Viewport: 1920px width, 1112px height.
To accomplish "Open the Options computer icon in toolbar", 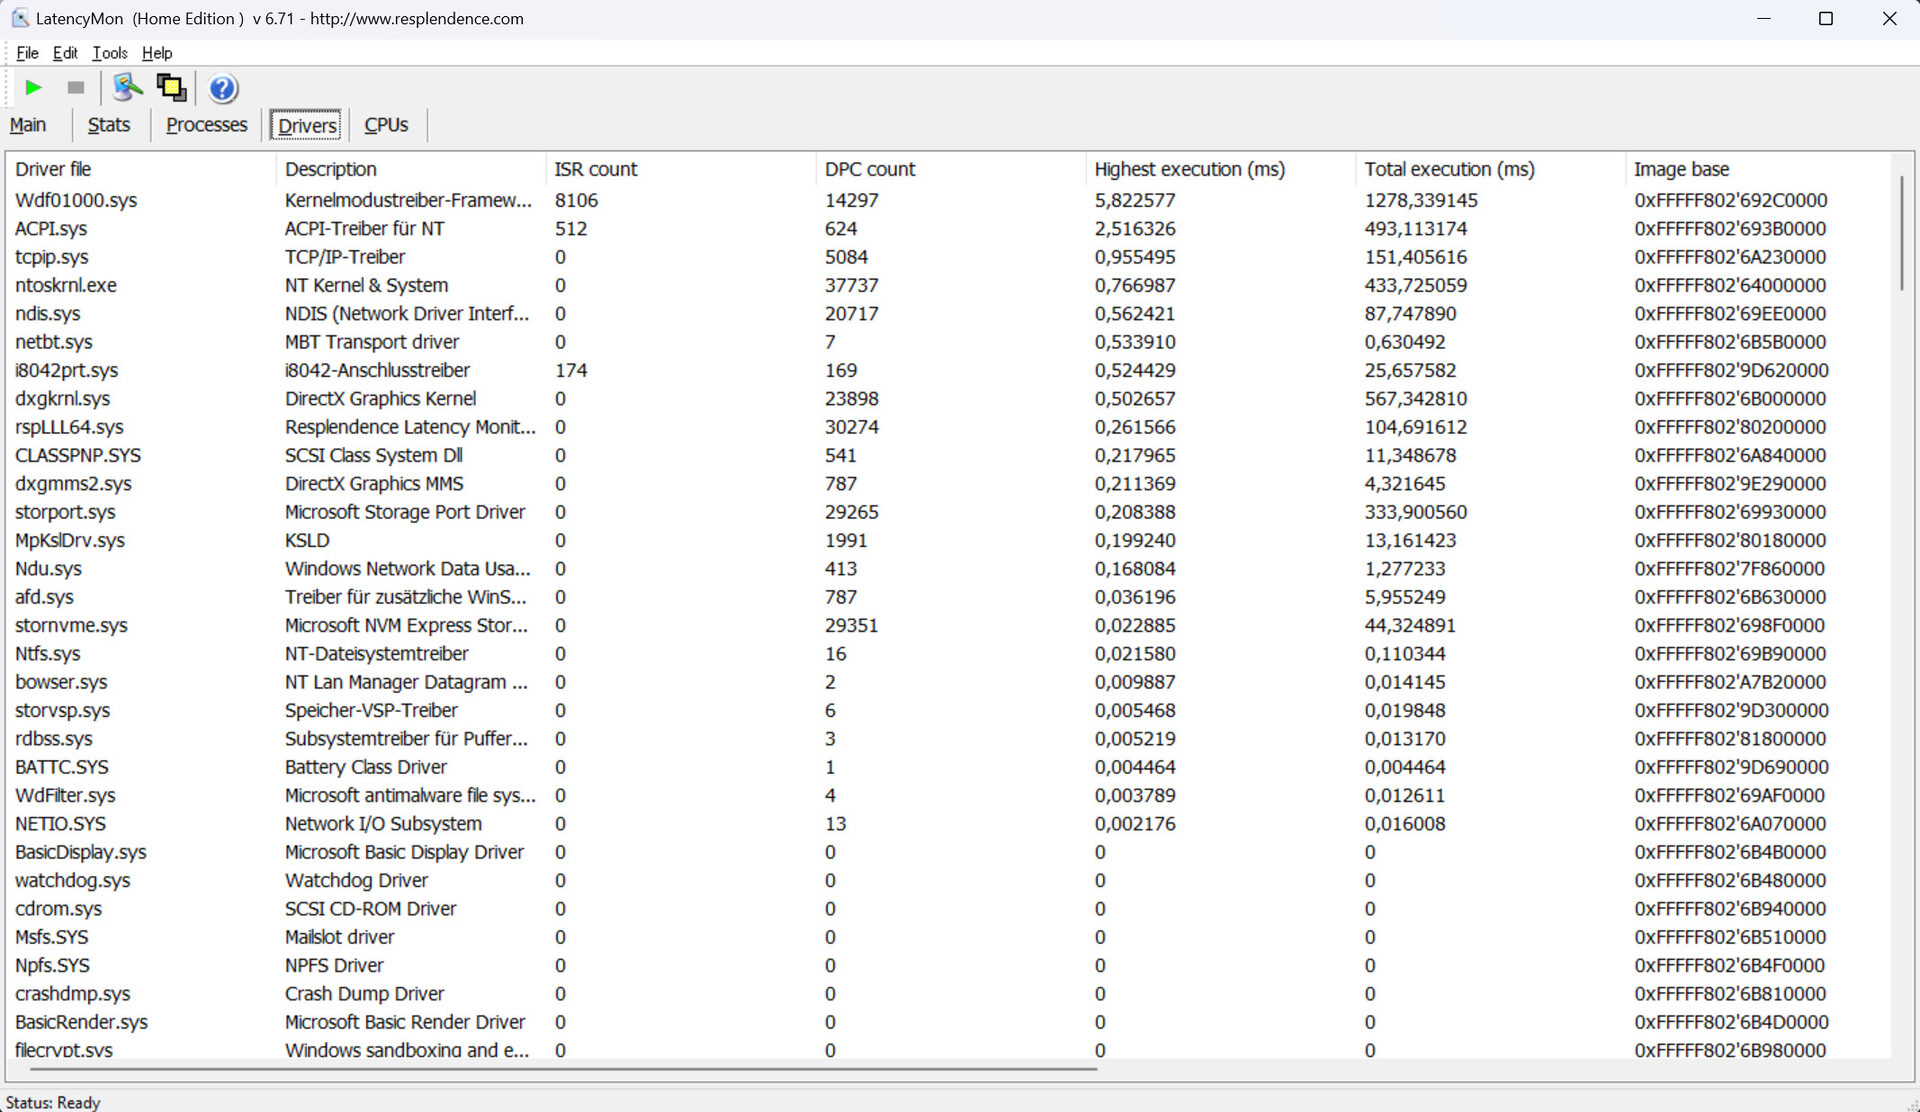I will pos(127,88).
